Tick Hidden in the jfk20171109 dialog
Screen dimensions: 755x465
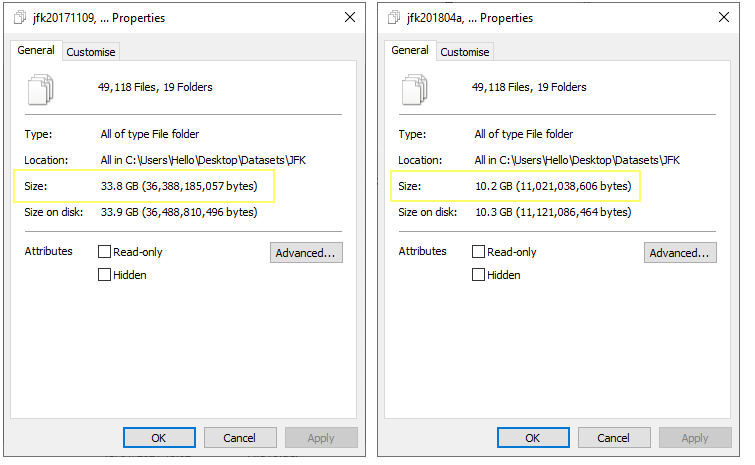(x=105, y=275)
